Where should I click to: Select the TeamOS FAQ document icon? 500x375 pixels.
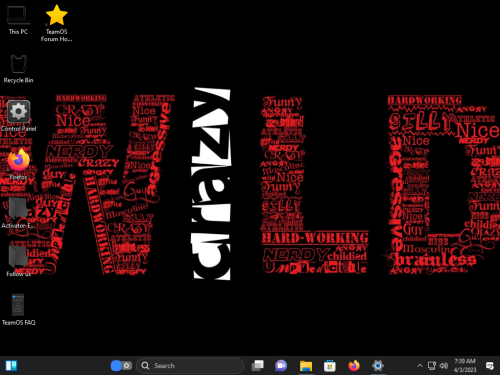point(18,309)
